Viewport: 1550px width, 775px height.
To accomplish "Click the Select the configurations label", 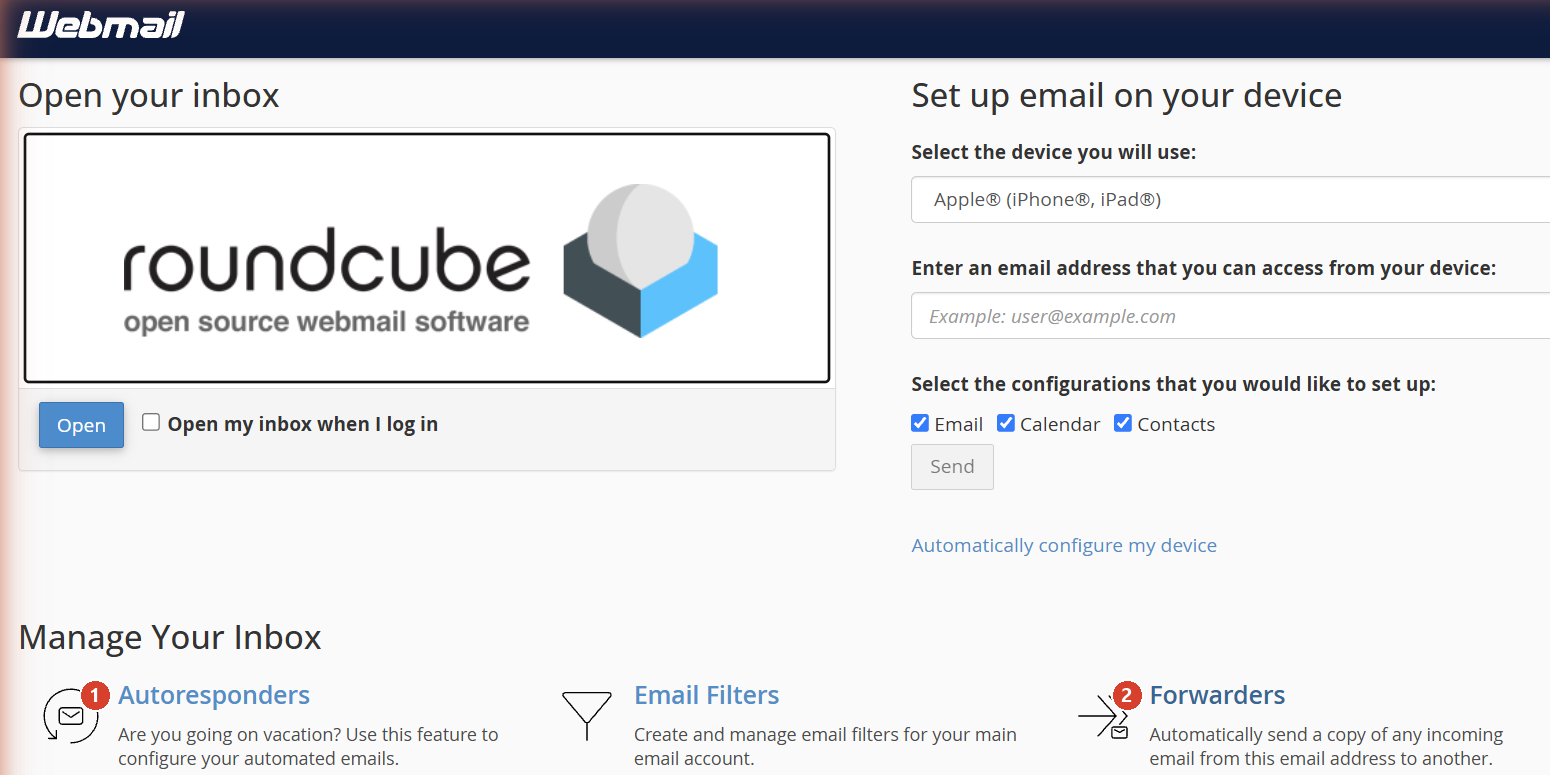I will (x=1174, y=384).
